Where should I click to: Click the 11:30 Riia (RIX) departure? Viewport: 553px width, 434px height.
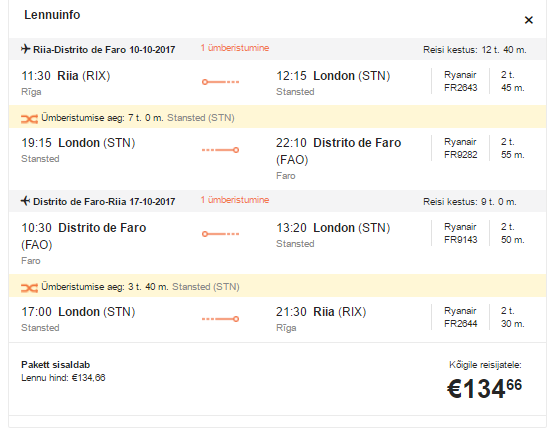[x=66, y=76]
